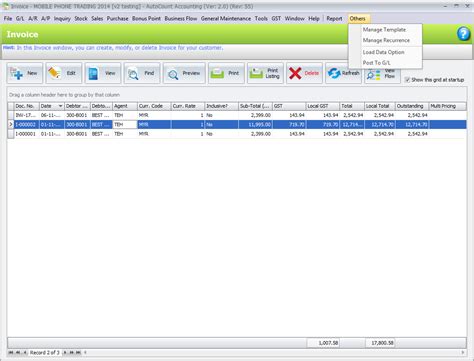Open the Purchase menu
Viewport: 474px width, 361px height.
tap(117, 19)
